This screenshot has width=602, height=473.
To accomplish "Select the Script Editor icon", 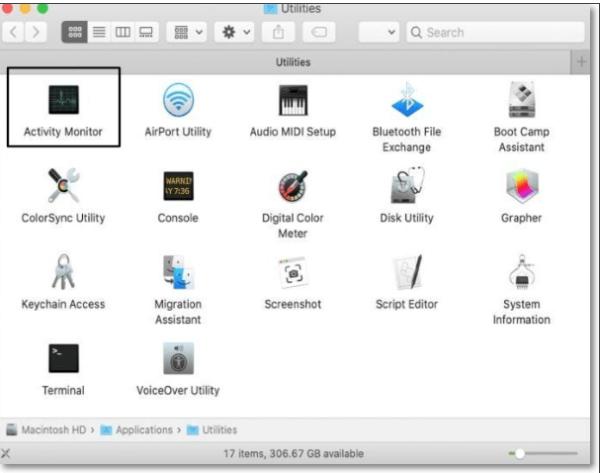I will (x=407, y=272).
